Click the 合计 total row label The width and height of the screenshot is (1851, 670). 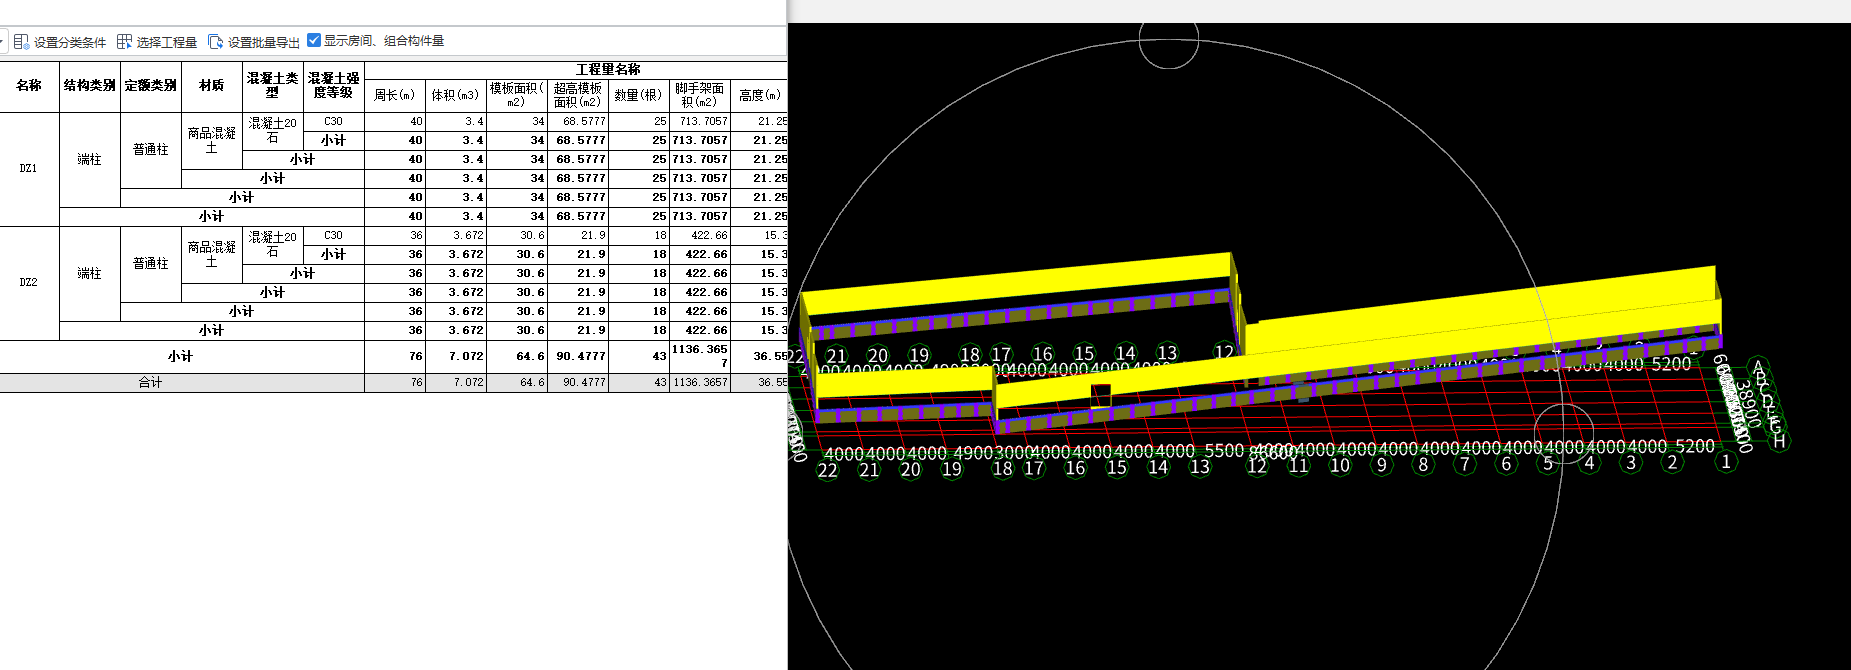[151, 383]
